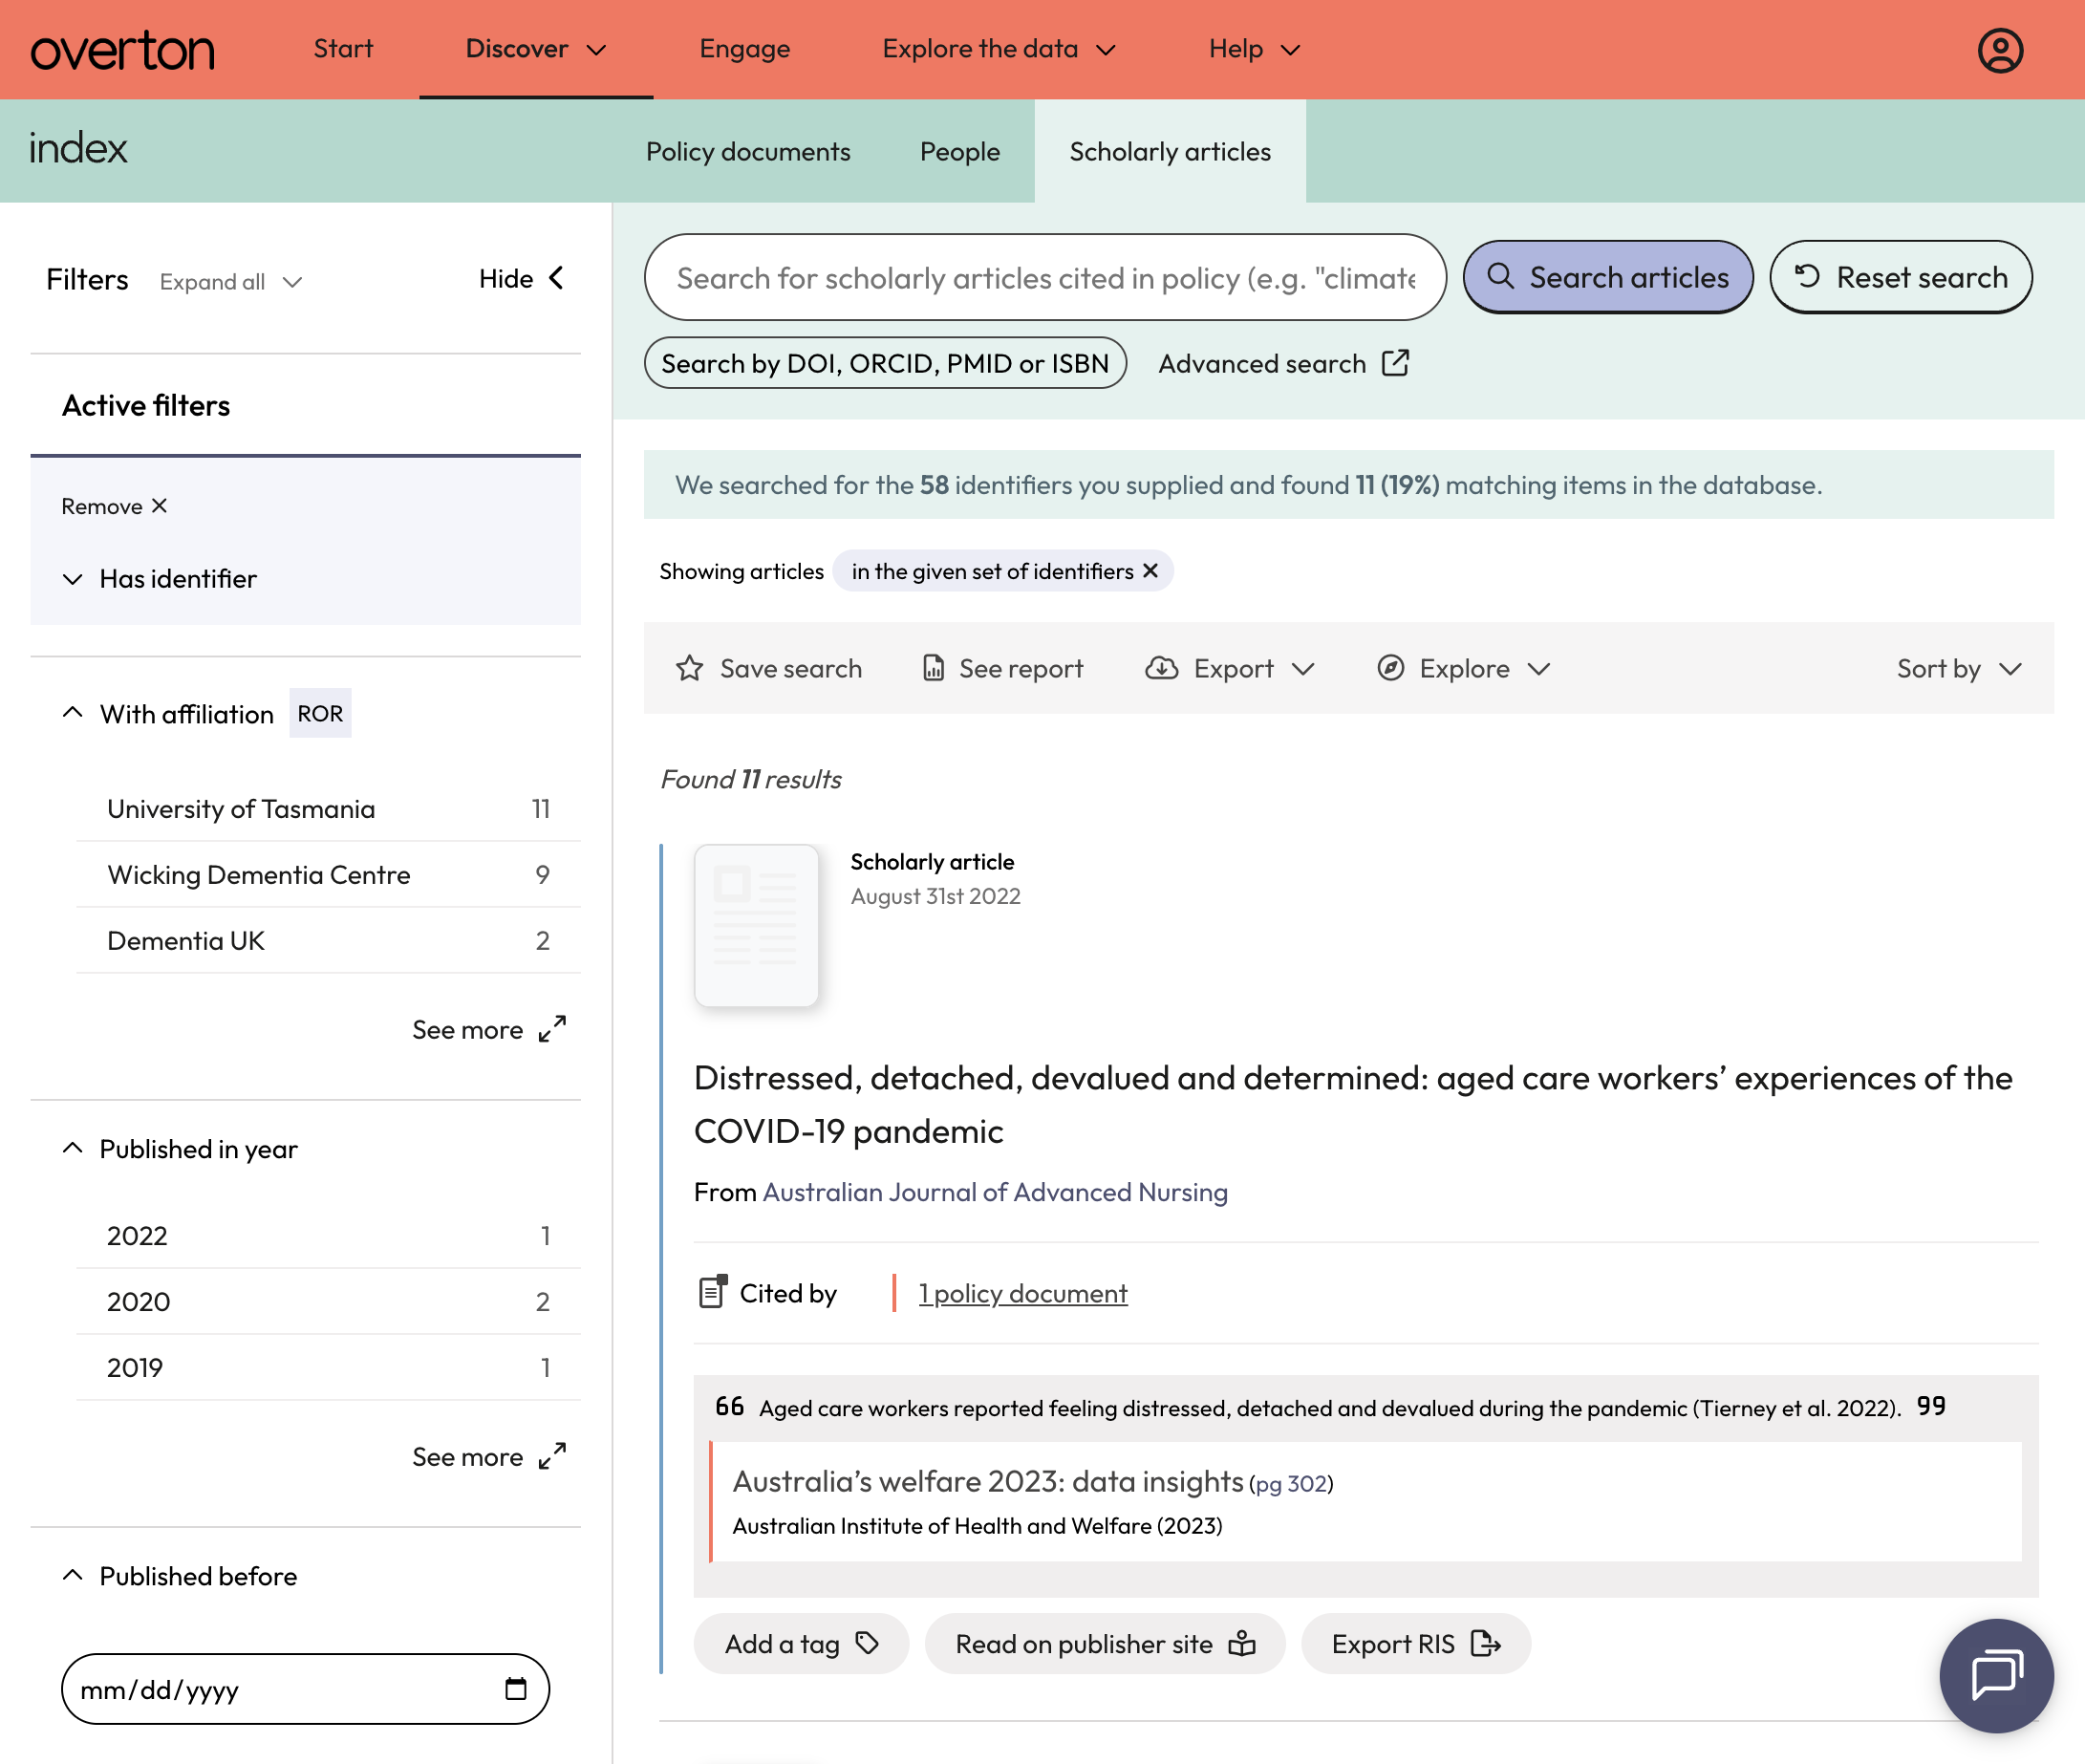Remove the active Has identifier filter
2085x1764 pixels.
point(114,506)
